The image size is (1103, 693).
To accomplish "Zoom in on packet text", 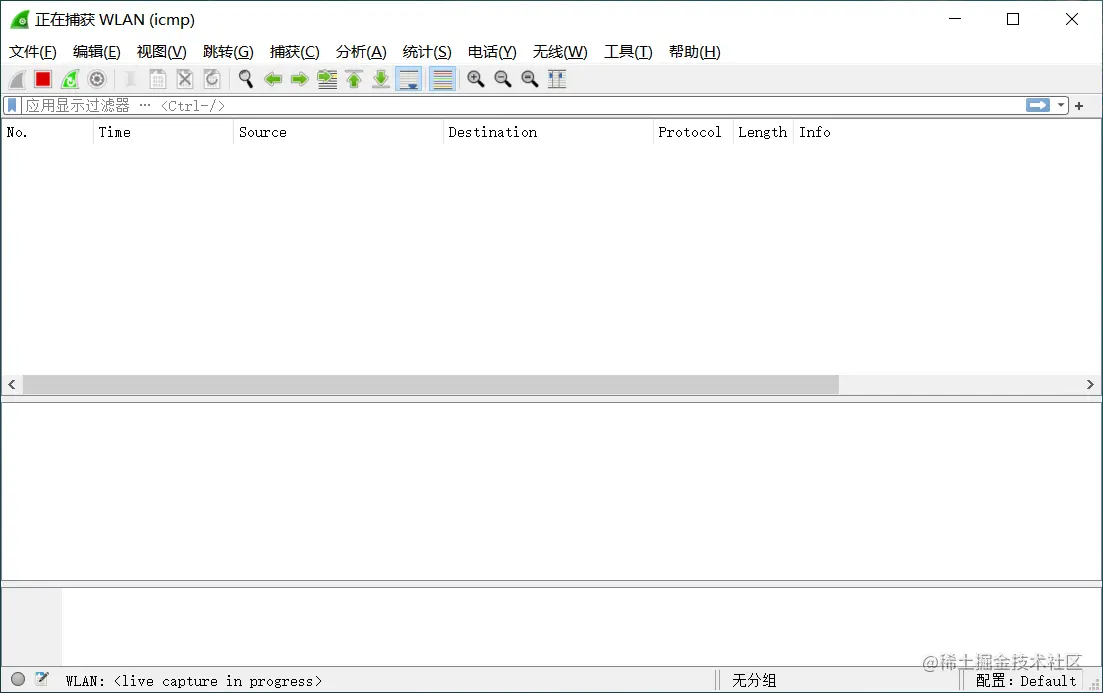I will [x=476, y=80].
